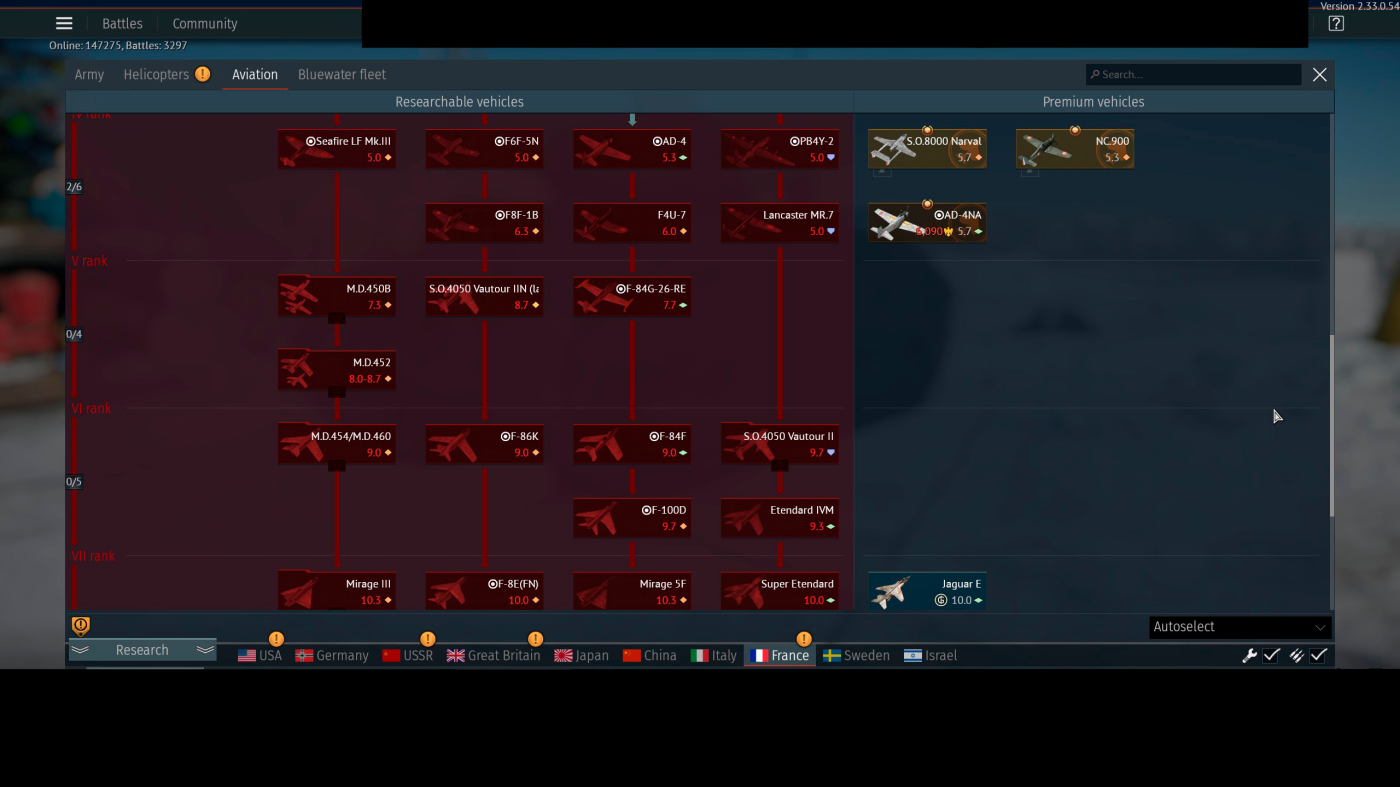The image size is (1400, 787).
Task: Click the Research button
Action: point(142,650)
